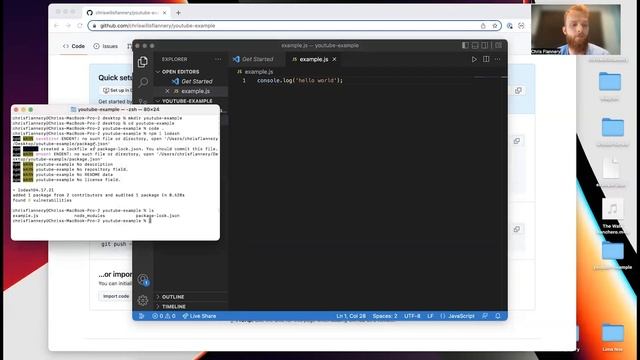640x360 pixels.
Task: Open the Search view in the VS Code activity bar
Action: tap(143, 82)
